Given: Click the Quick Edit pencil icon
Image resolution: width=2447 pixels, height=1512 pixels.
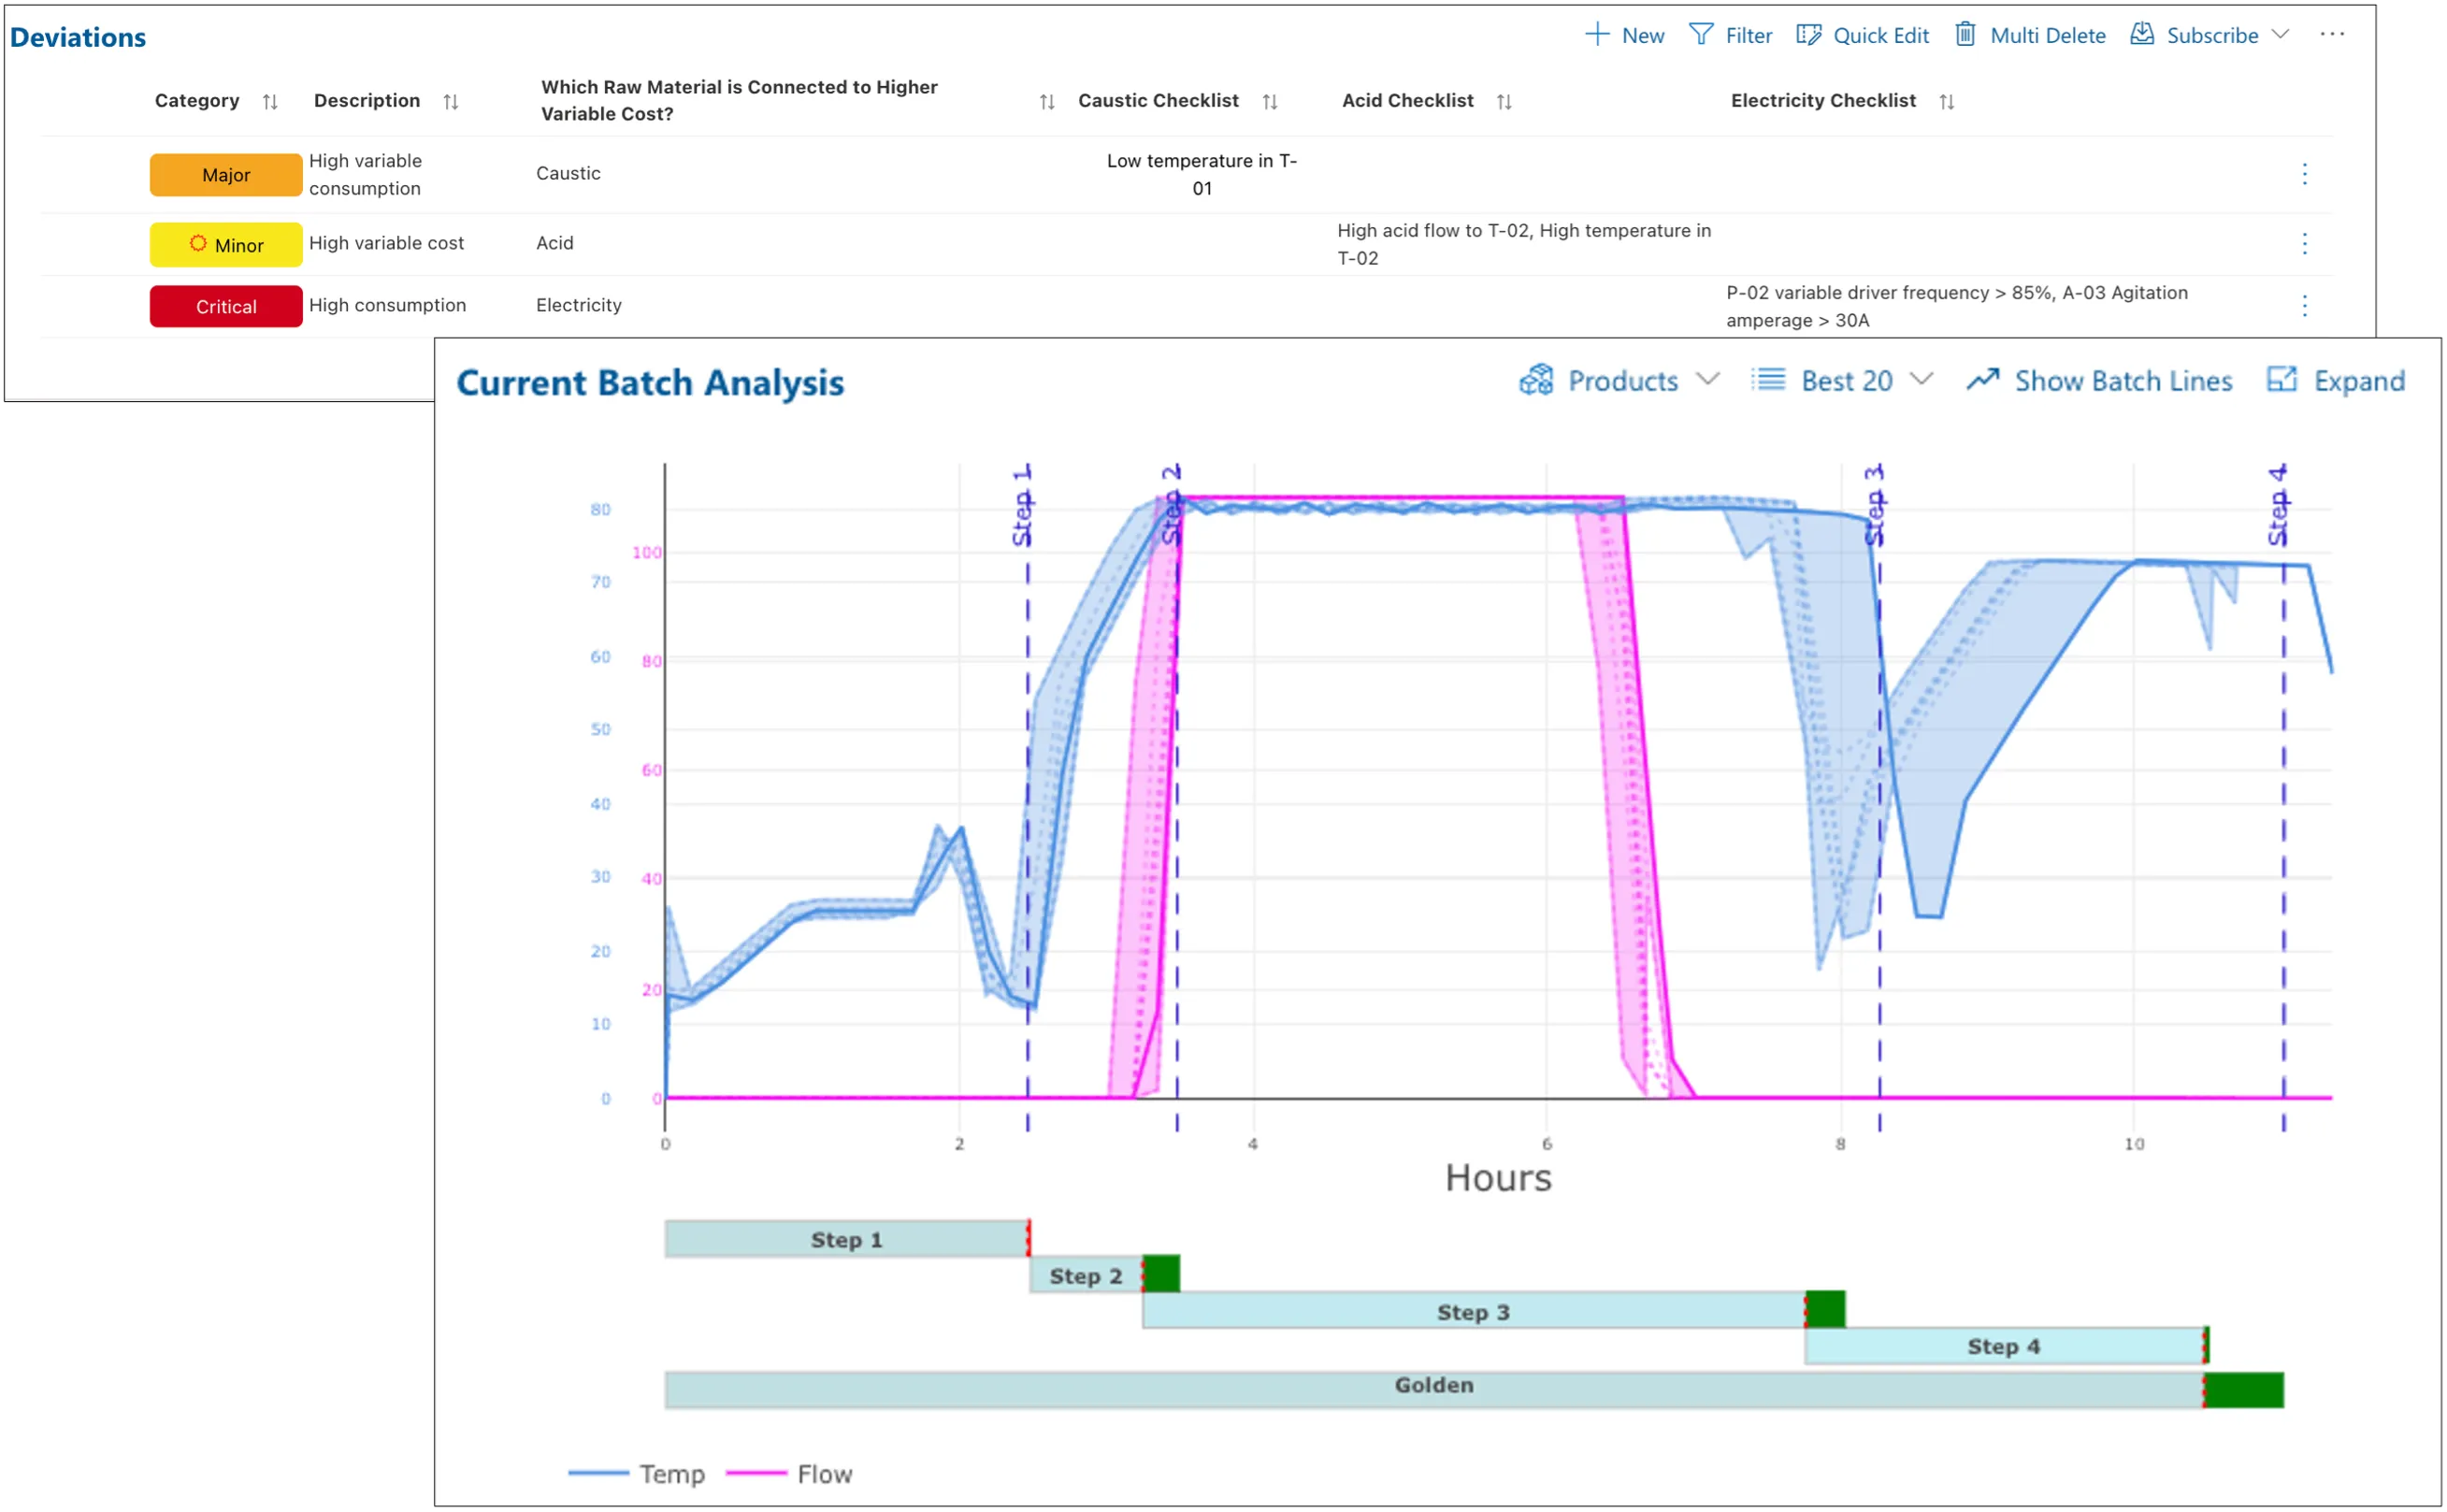Looking at the screenshot, I should [1809, 35].
